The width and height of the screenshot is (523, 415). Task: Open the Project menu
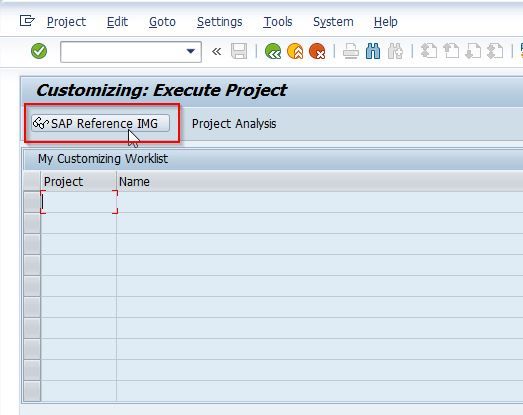point(66,22)
